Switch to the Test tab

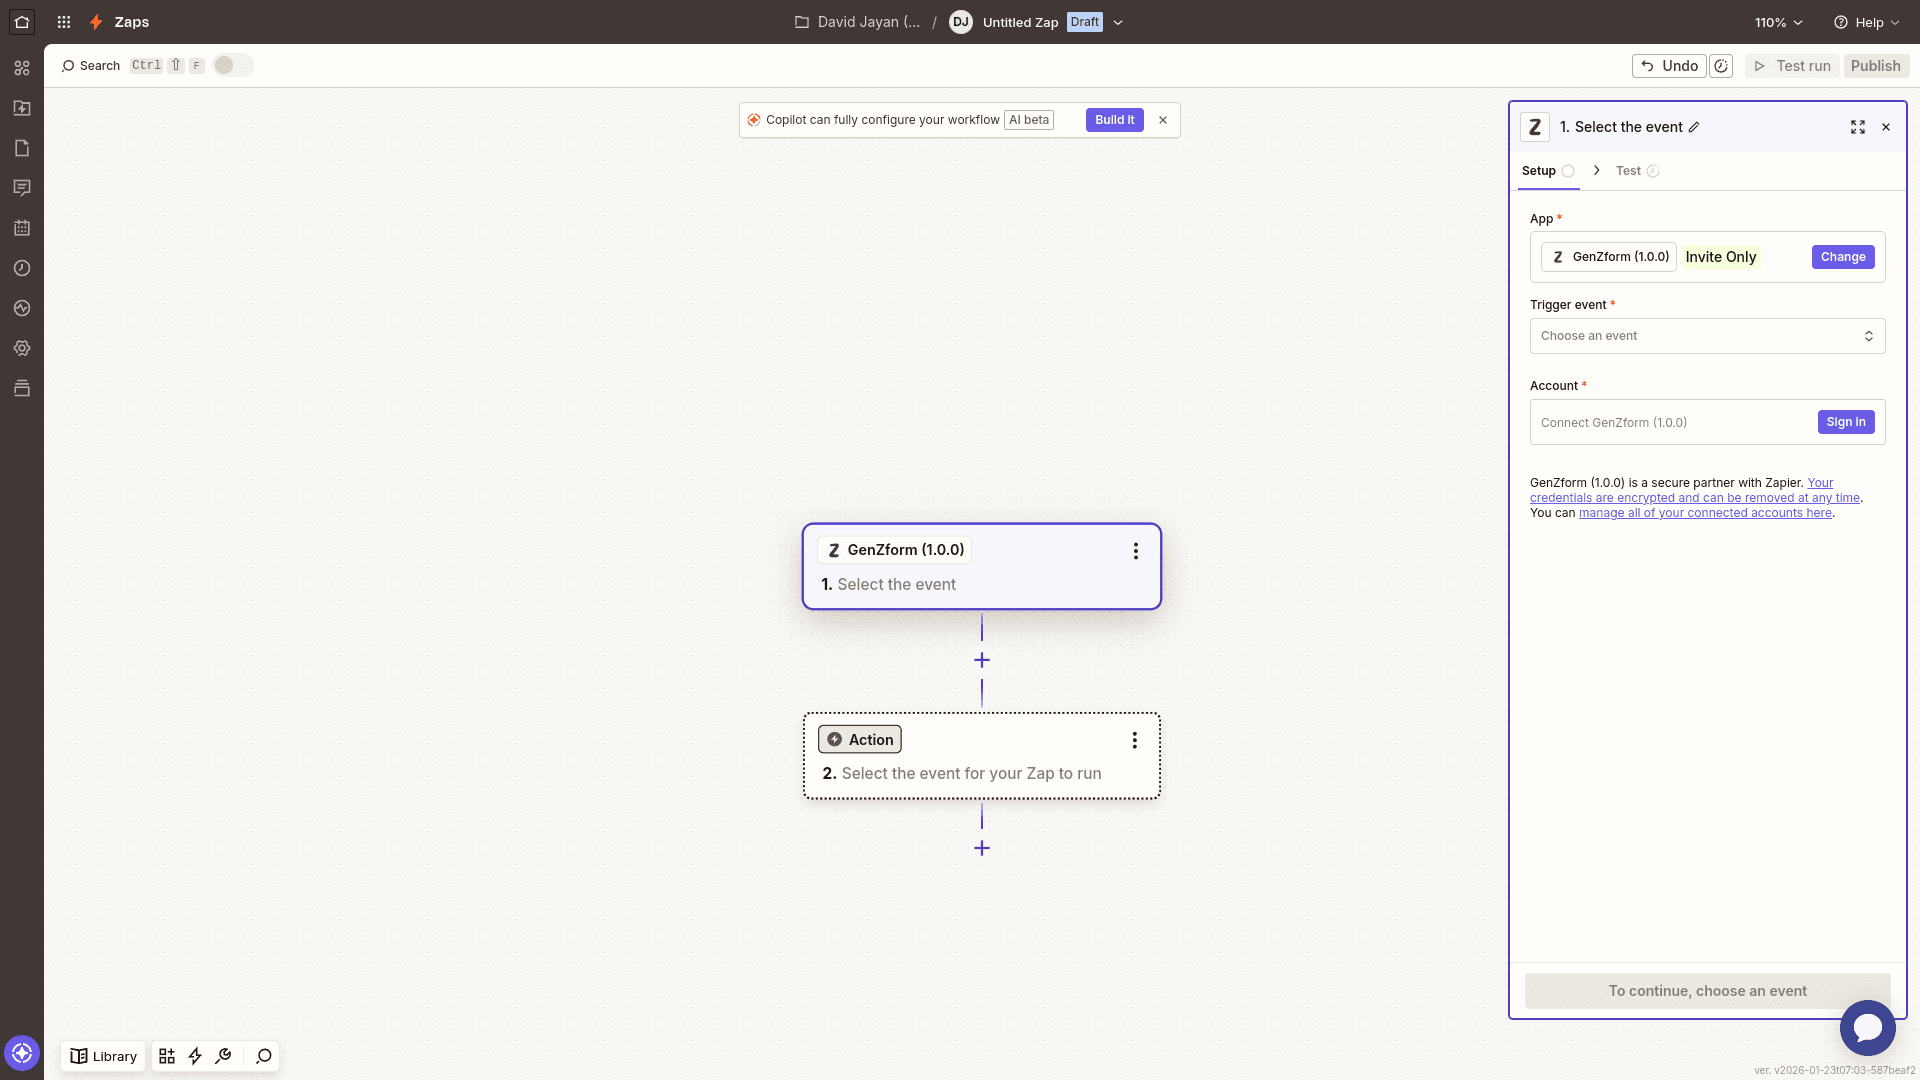[x=1626, y=170]
